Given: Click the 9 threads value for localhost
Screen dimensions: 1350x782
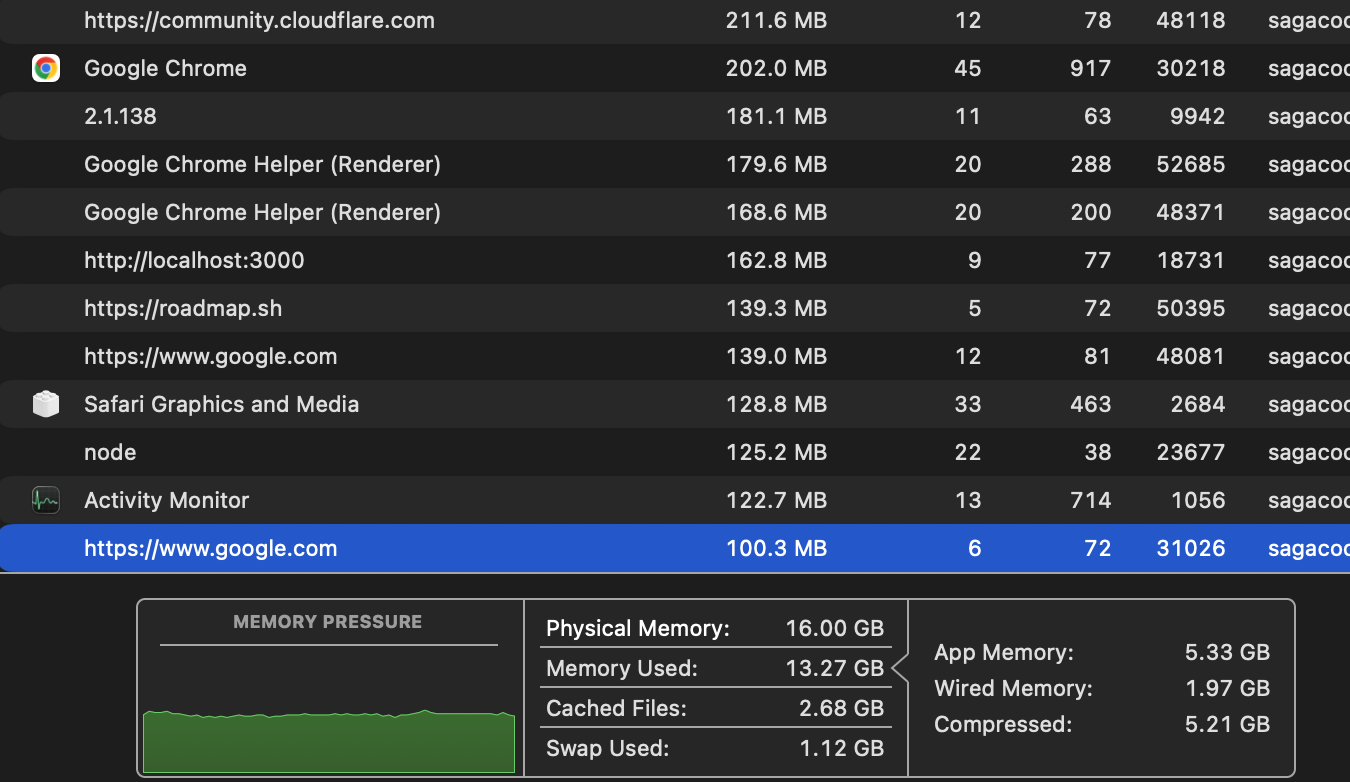Looking at the screenshot, I should pyautogui.click(x=975, y=260).
